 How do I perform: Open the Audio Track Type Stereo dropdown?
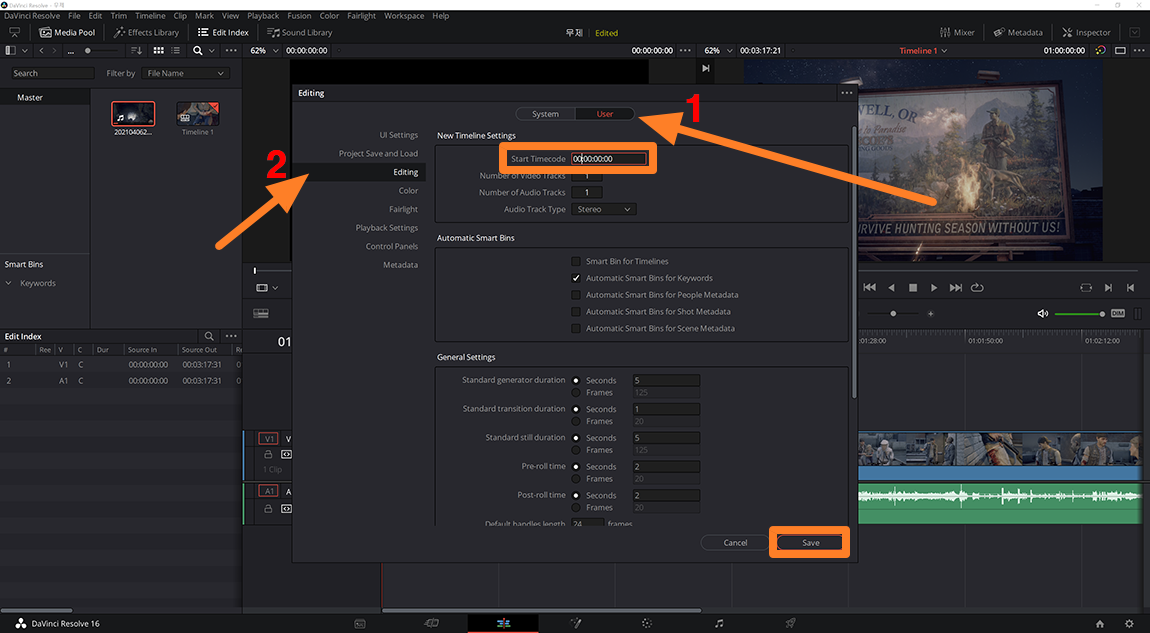pyautogui.click(x=604, y=209)
